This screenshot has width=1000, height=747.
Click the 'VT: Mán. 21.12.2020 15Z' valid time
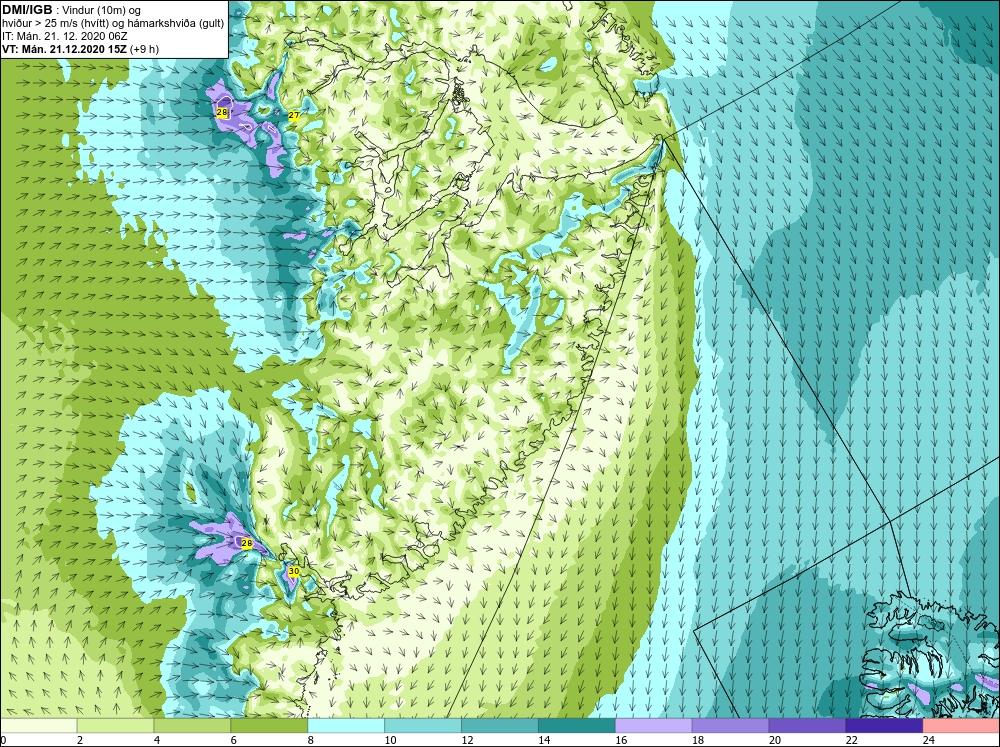point(64,49)
